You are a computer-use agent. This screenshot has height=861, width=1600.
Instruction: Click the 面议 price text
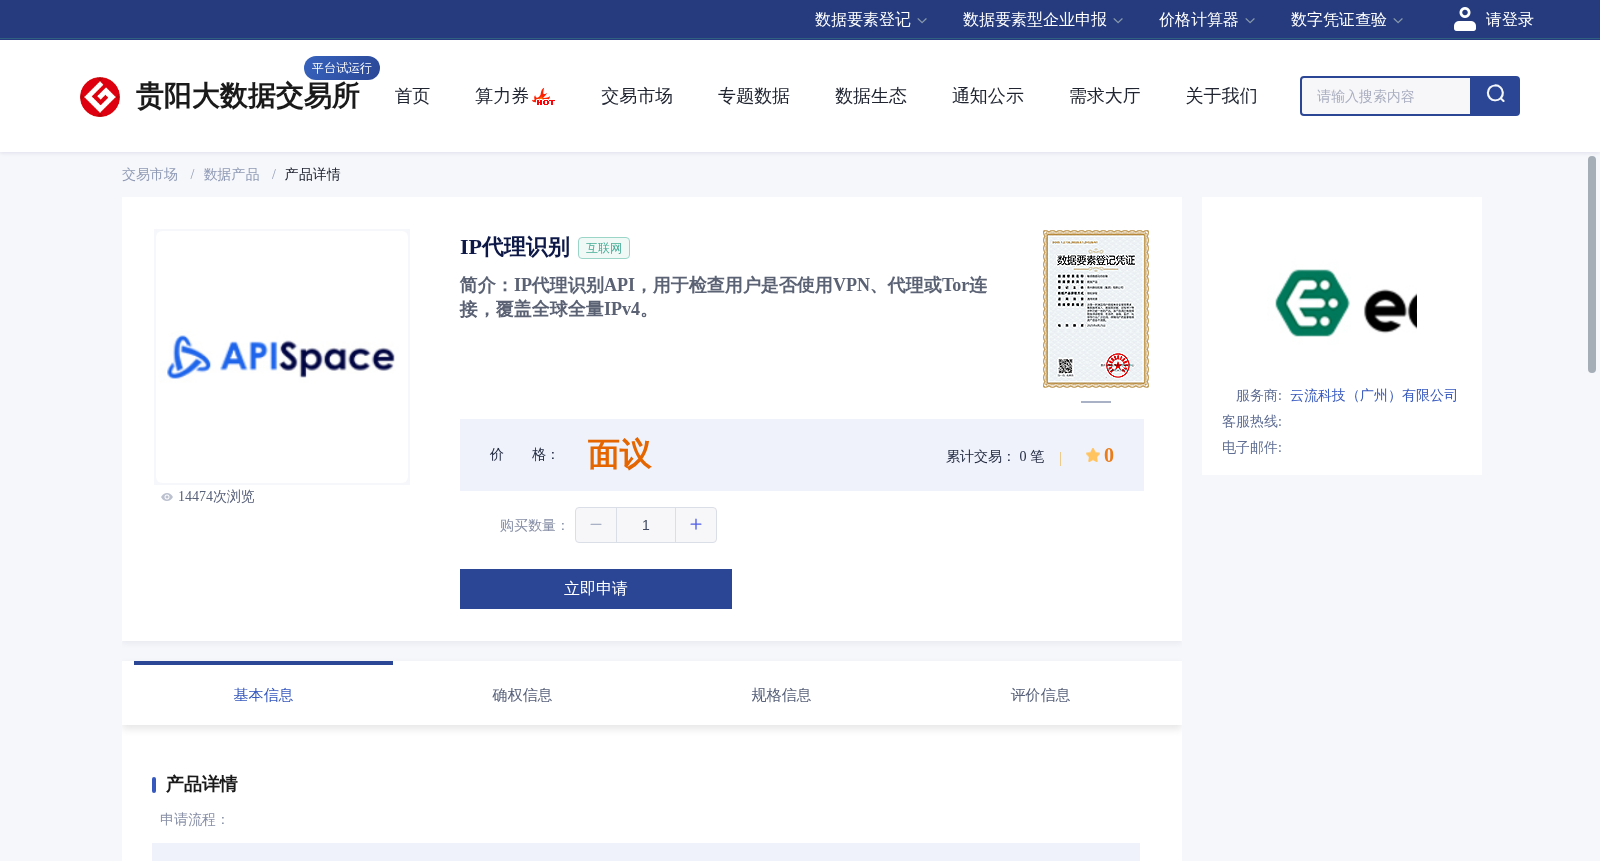click(x=619, y=455)
